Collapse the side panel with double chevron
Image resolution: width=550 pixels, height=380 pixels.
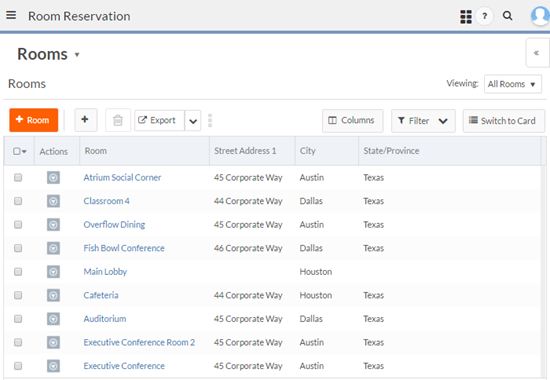[x=536, y=53]
